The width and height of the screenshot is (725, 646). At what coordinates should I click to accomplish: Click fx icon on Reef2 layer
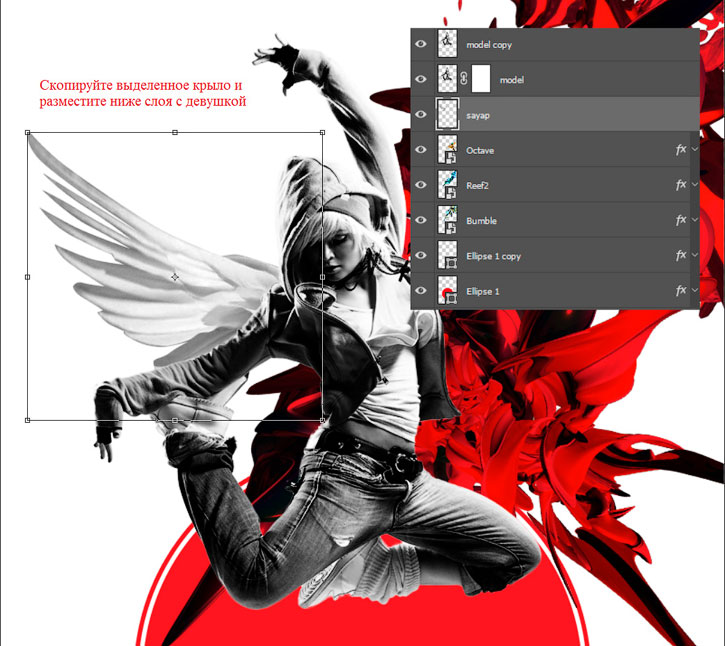coord(681,185)
